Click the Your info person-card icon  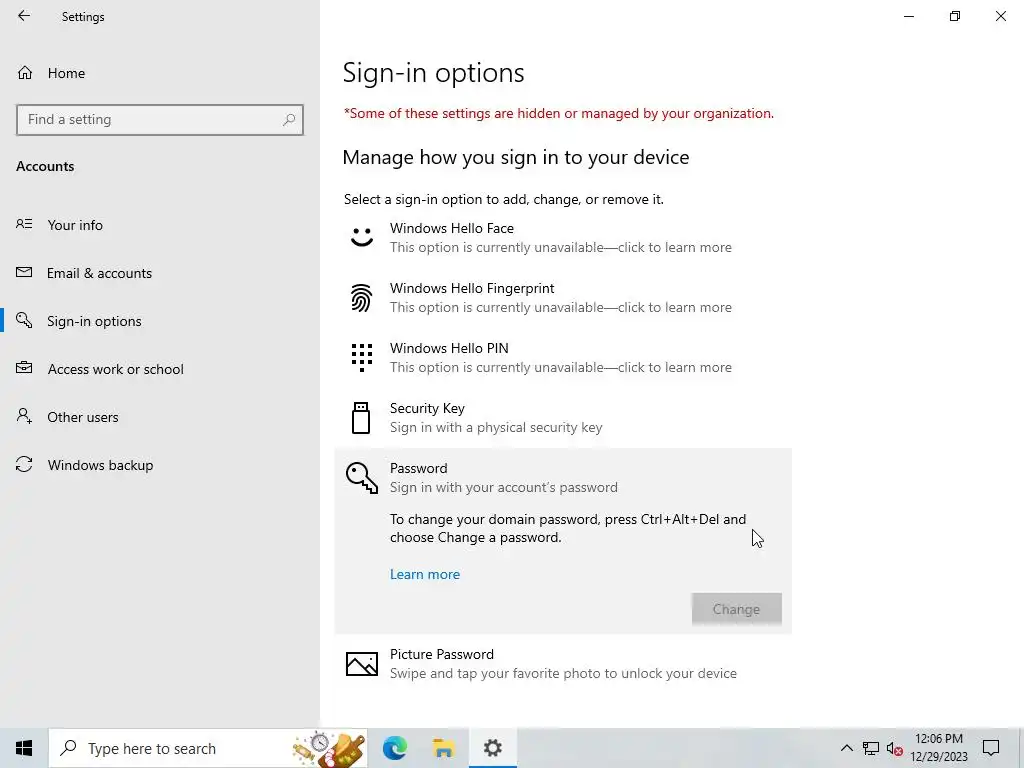pos(24,224)
